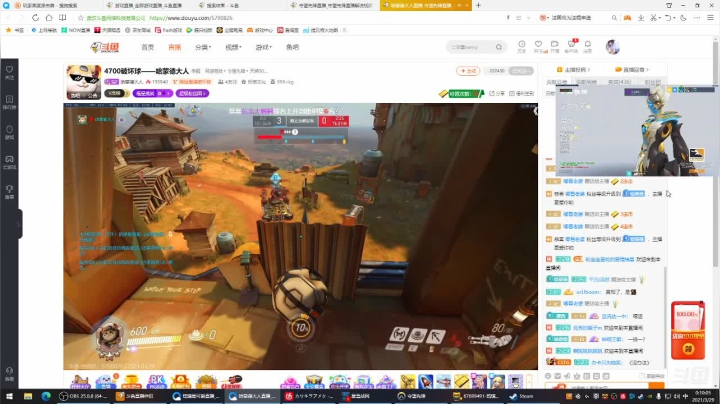Open the browser downloads icon
The height and width of the screenshot is (404, 720).
pyautogui.click(x=641, y=18)
